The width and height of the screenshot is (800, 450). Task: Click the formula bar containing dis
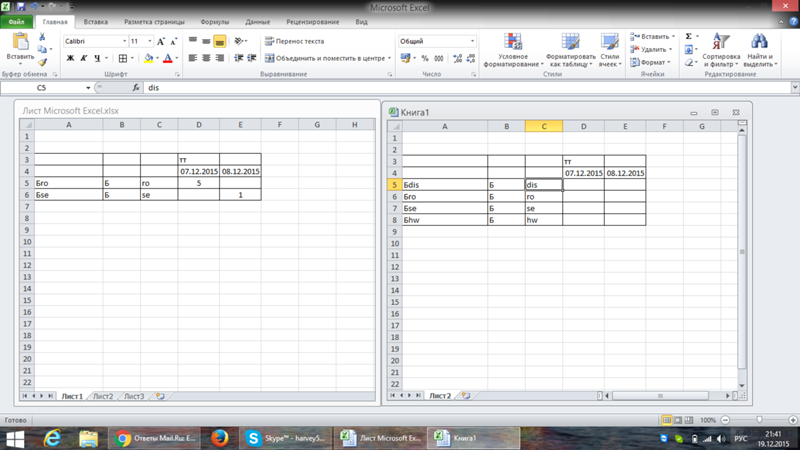467,88
